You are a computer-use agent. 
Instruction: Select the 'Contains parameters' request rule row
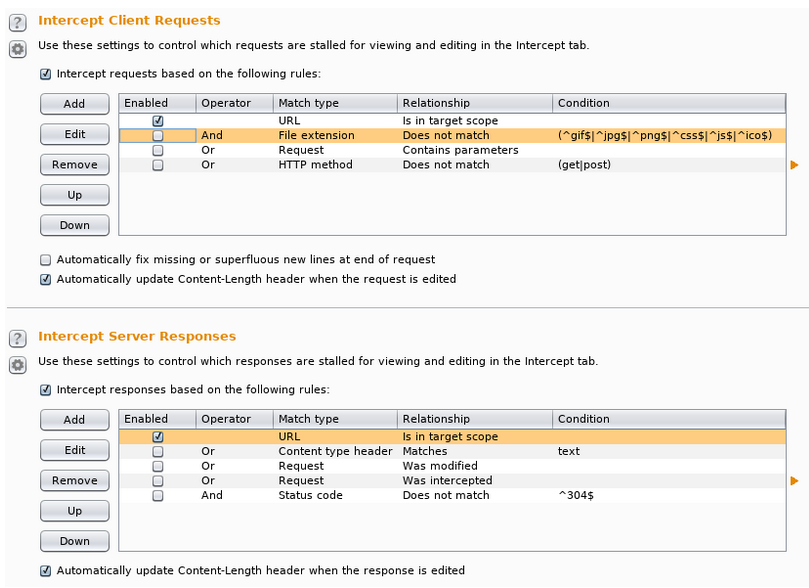(450, 151)
